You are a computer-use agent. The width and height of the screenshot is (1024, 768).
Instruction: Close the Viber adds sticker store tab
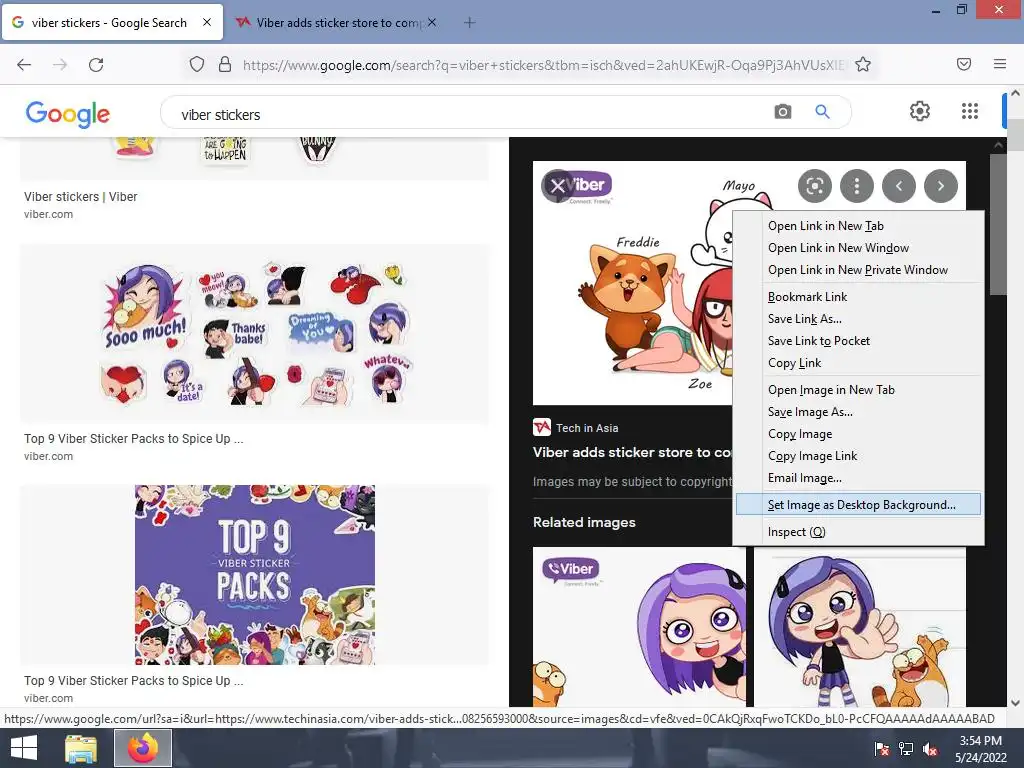click(432, 22)
